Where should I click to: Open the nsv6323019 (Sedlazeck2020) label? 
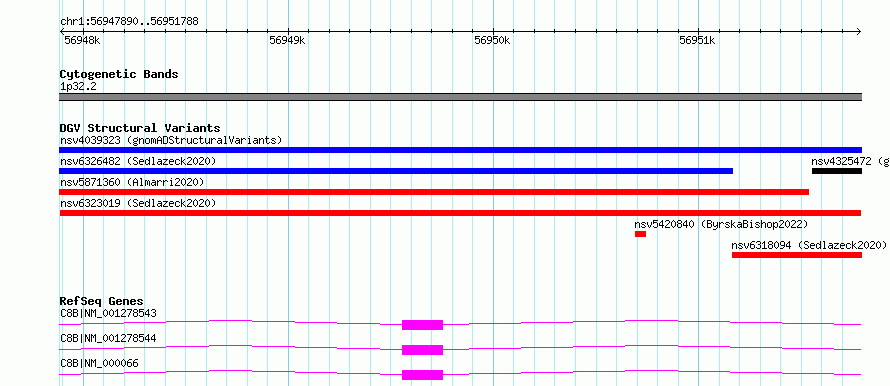coord(138,203)
